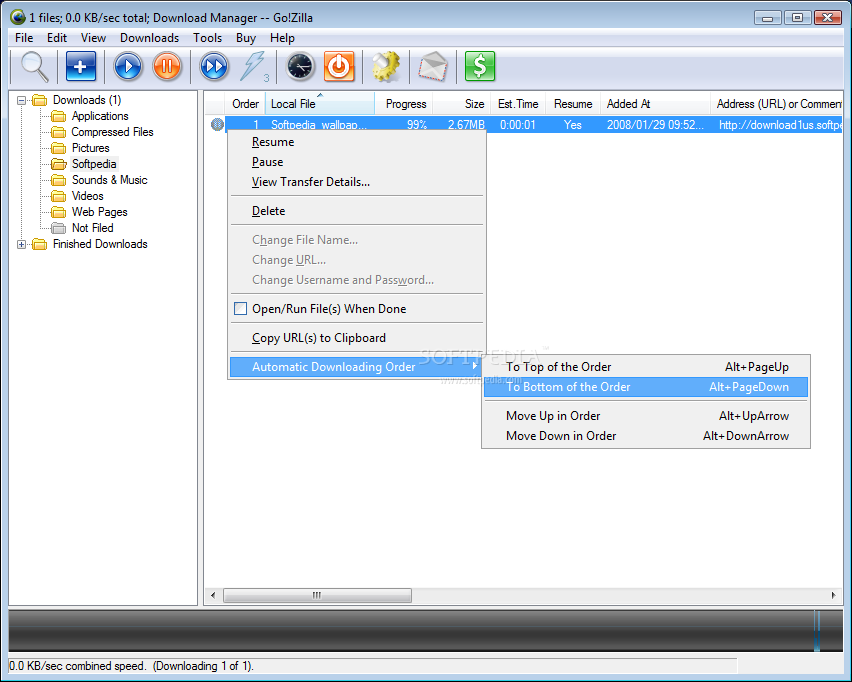Click the fast-forward resume all icon
This screenshot has height=682, width=852.
pyautogui.click(x=214, y=66)
